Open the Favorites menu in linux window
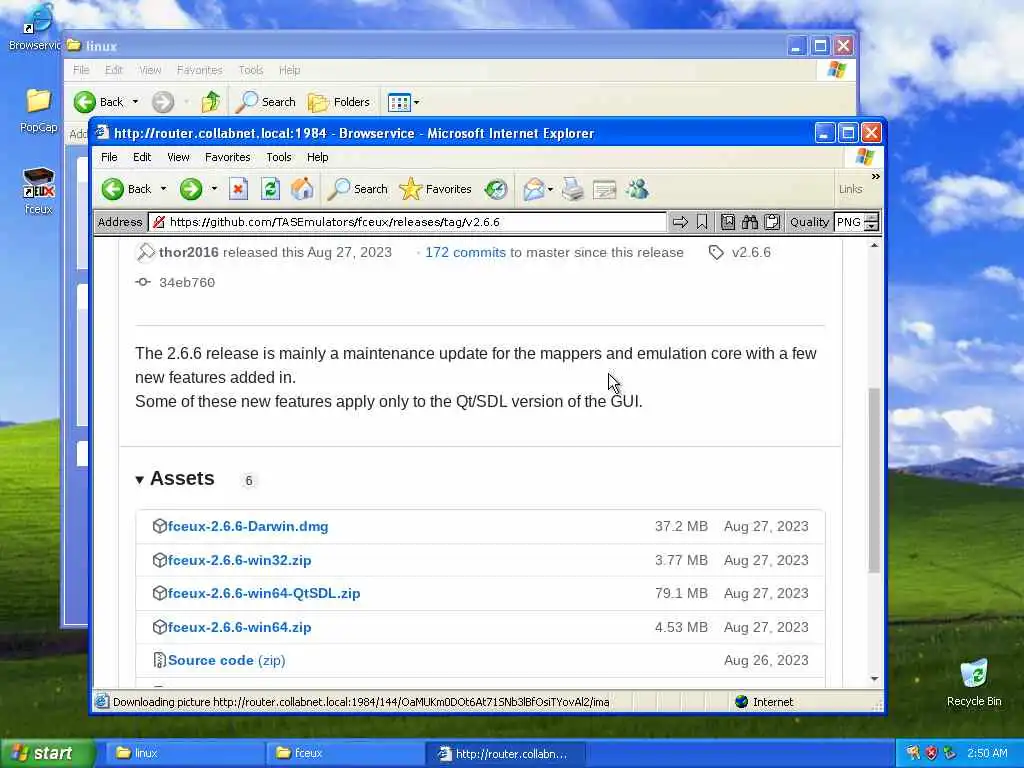 pos(199,70)
